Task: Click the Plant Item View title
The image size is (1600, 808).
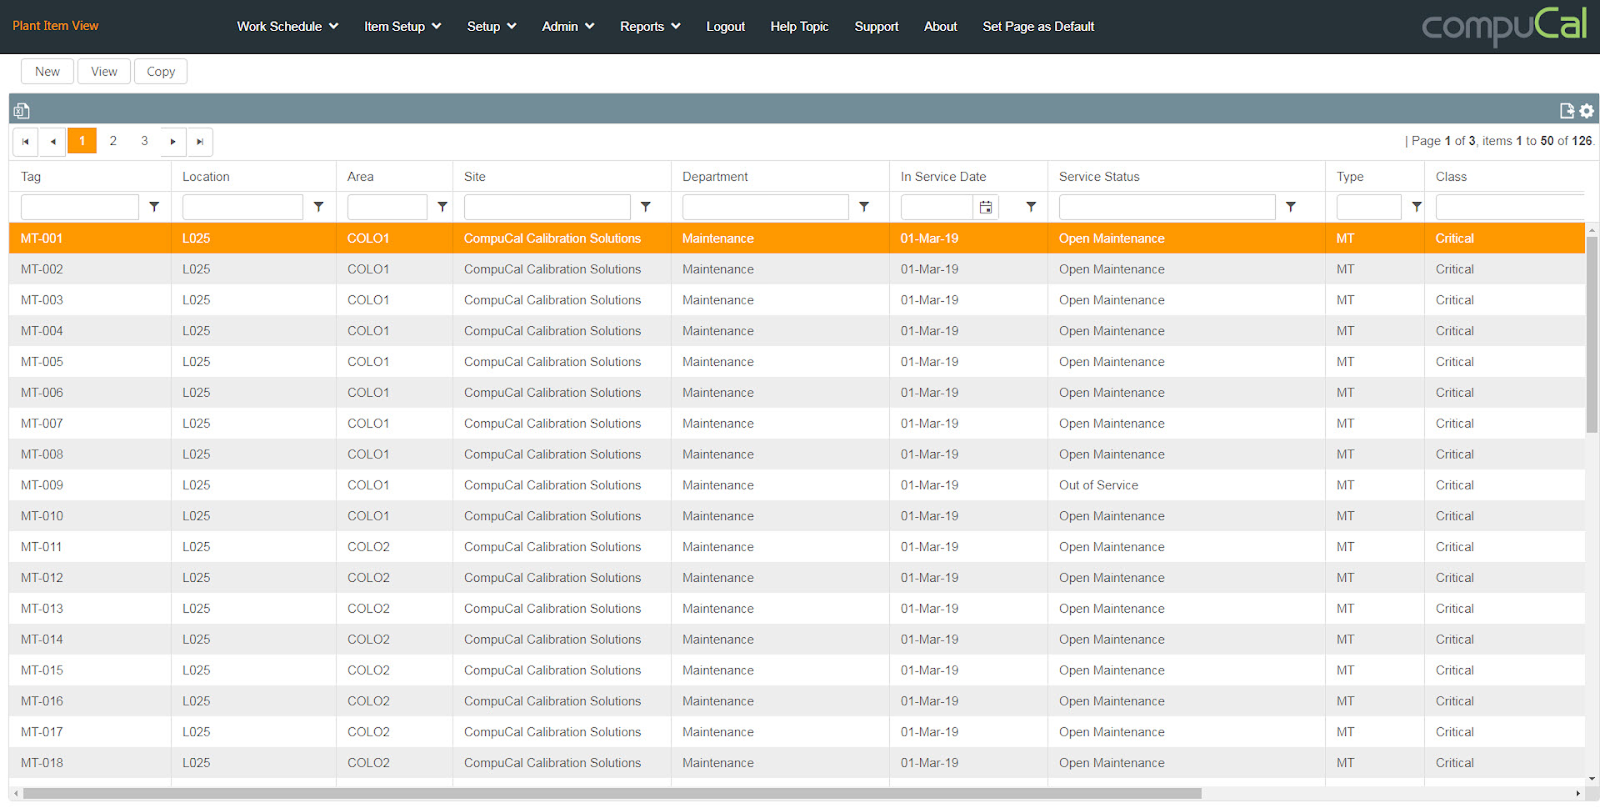Action: pyautogui.click(x=56, y=26)
